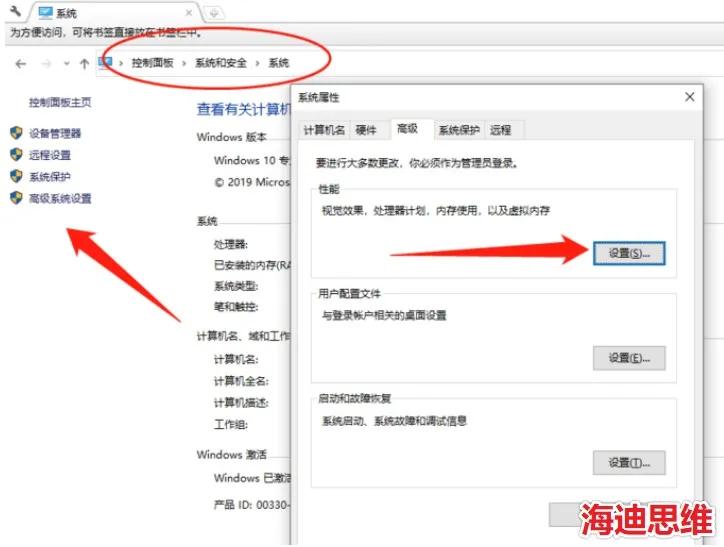Open 远程设置 link
724x547 pixels.
(x=50, y=155)
